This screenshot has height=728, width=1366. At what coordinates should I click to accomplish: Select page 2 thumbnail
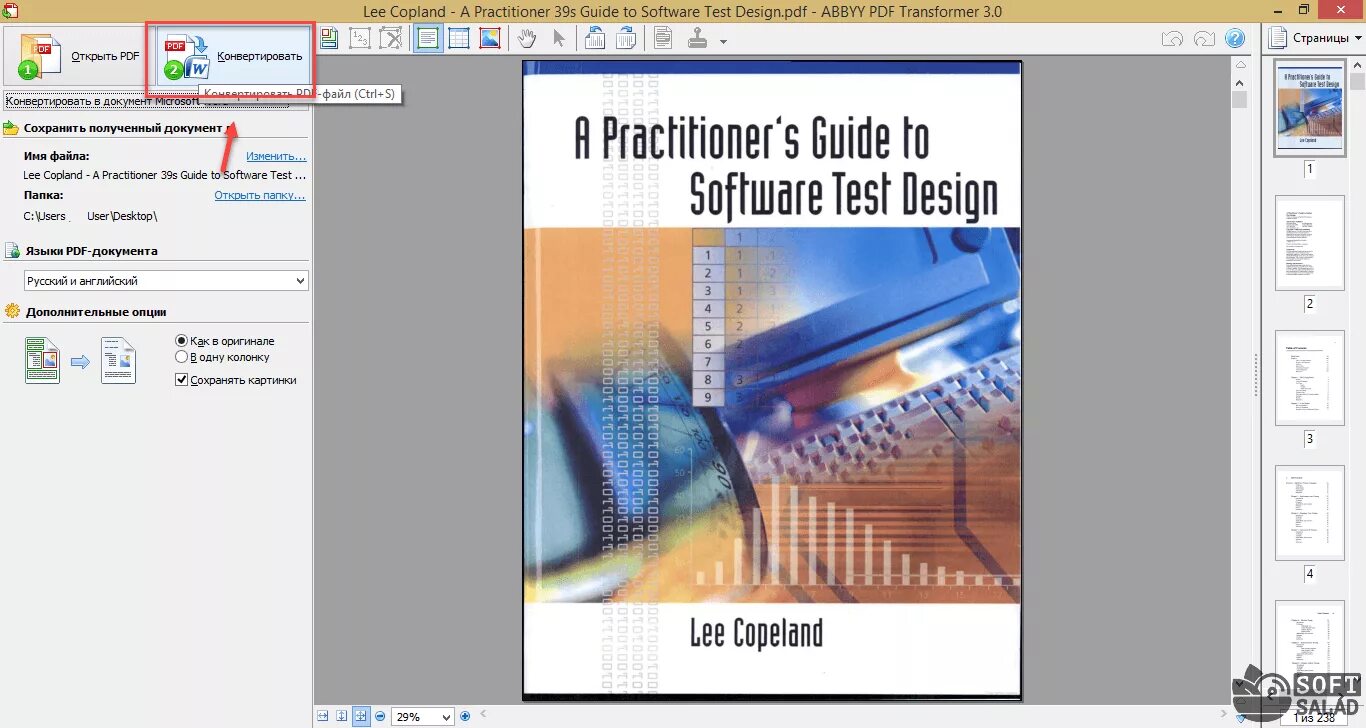[1310, 243]
